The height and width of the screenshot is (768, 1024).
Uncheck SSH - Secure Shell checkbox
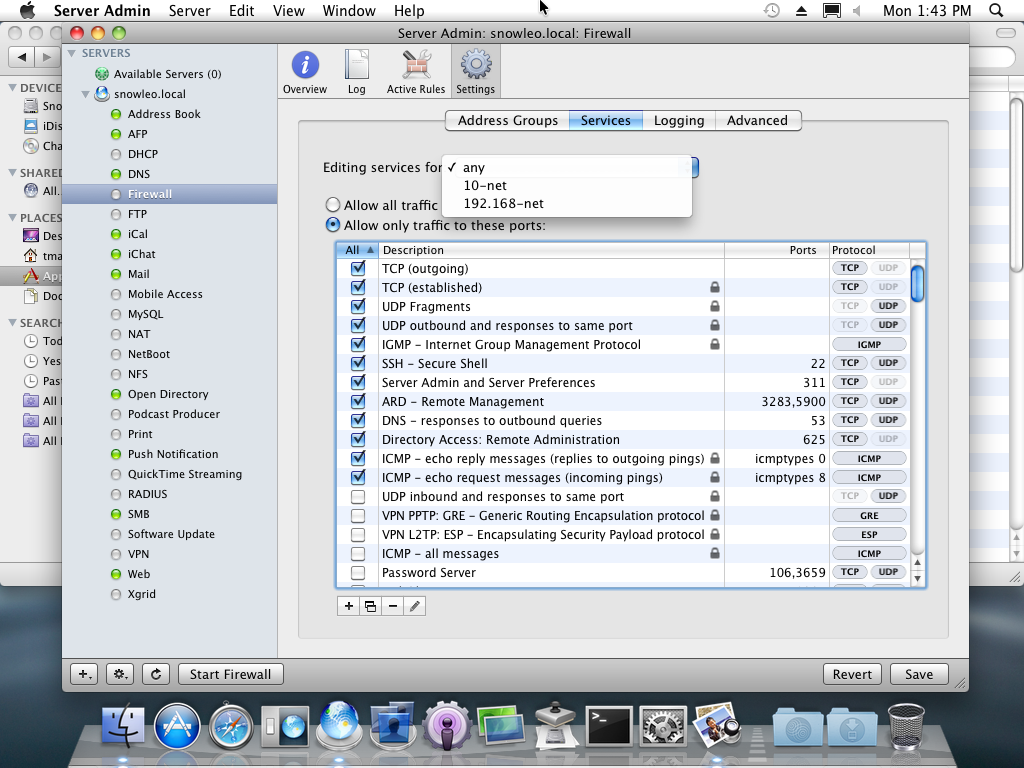click(x=358, y=363)
